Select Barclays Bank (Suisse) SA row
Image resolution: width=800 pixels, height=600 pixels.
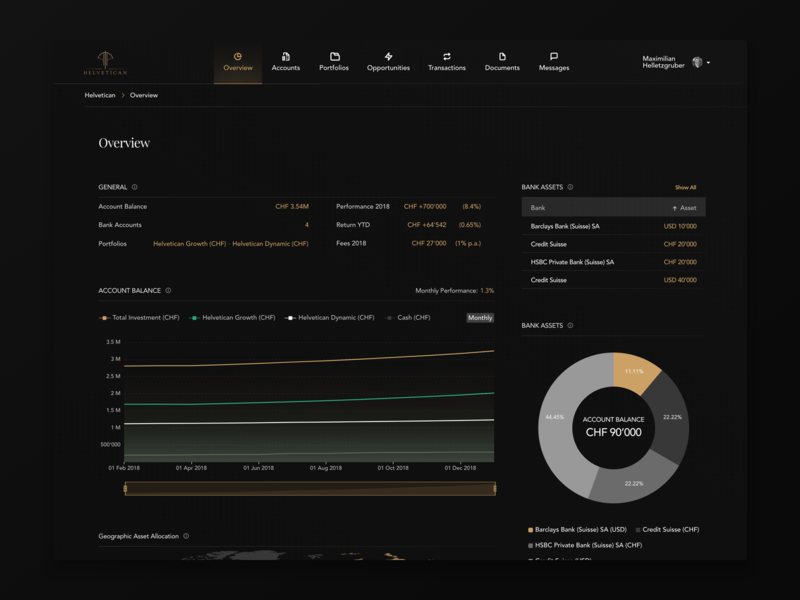click(x=613, y=227)
